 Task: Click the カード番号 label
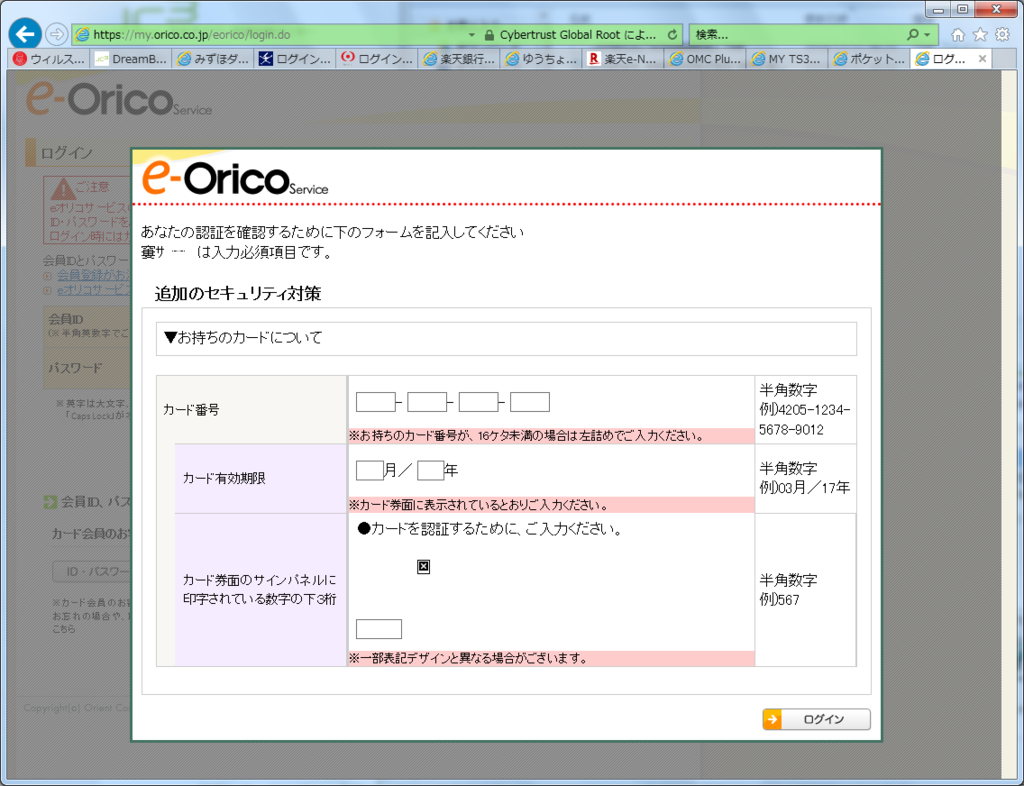[191, 410]
